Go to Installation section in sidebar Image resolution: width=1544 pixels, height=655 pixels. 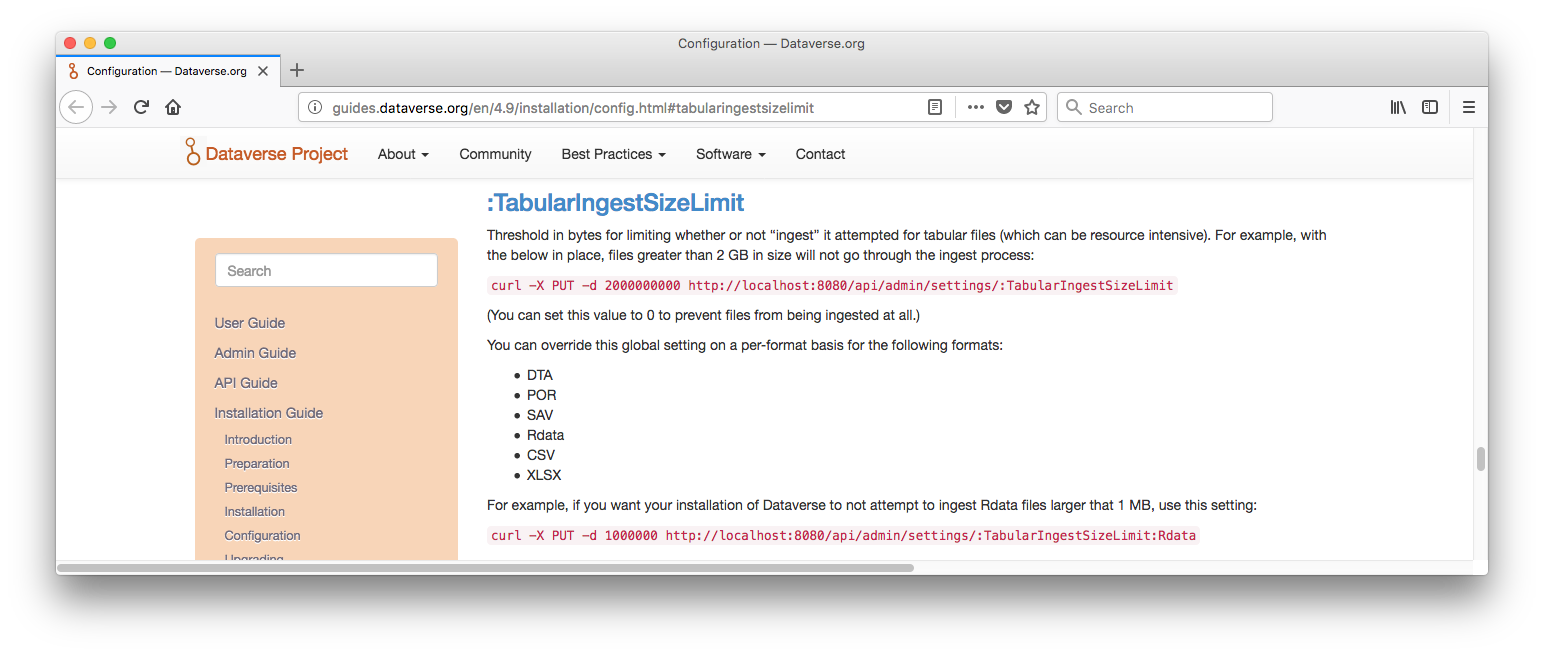pyautogui.click(x=255, y=512)
